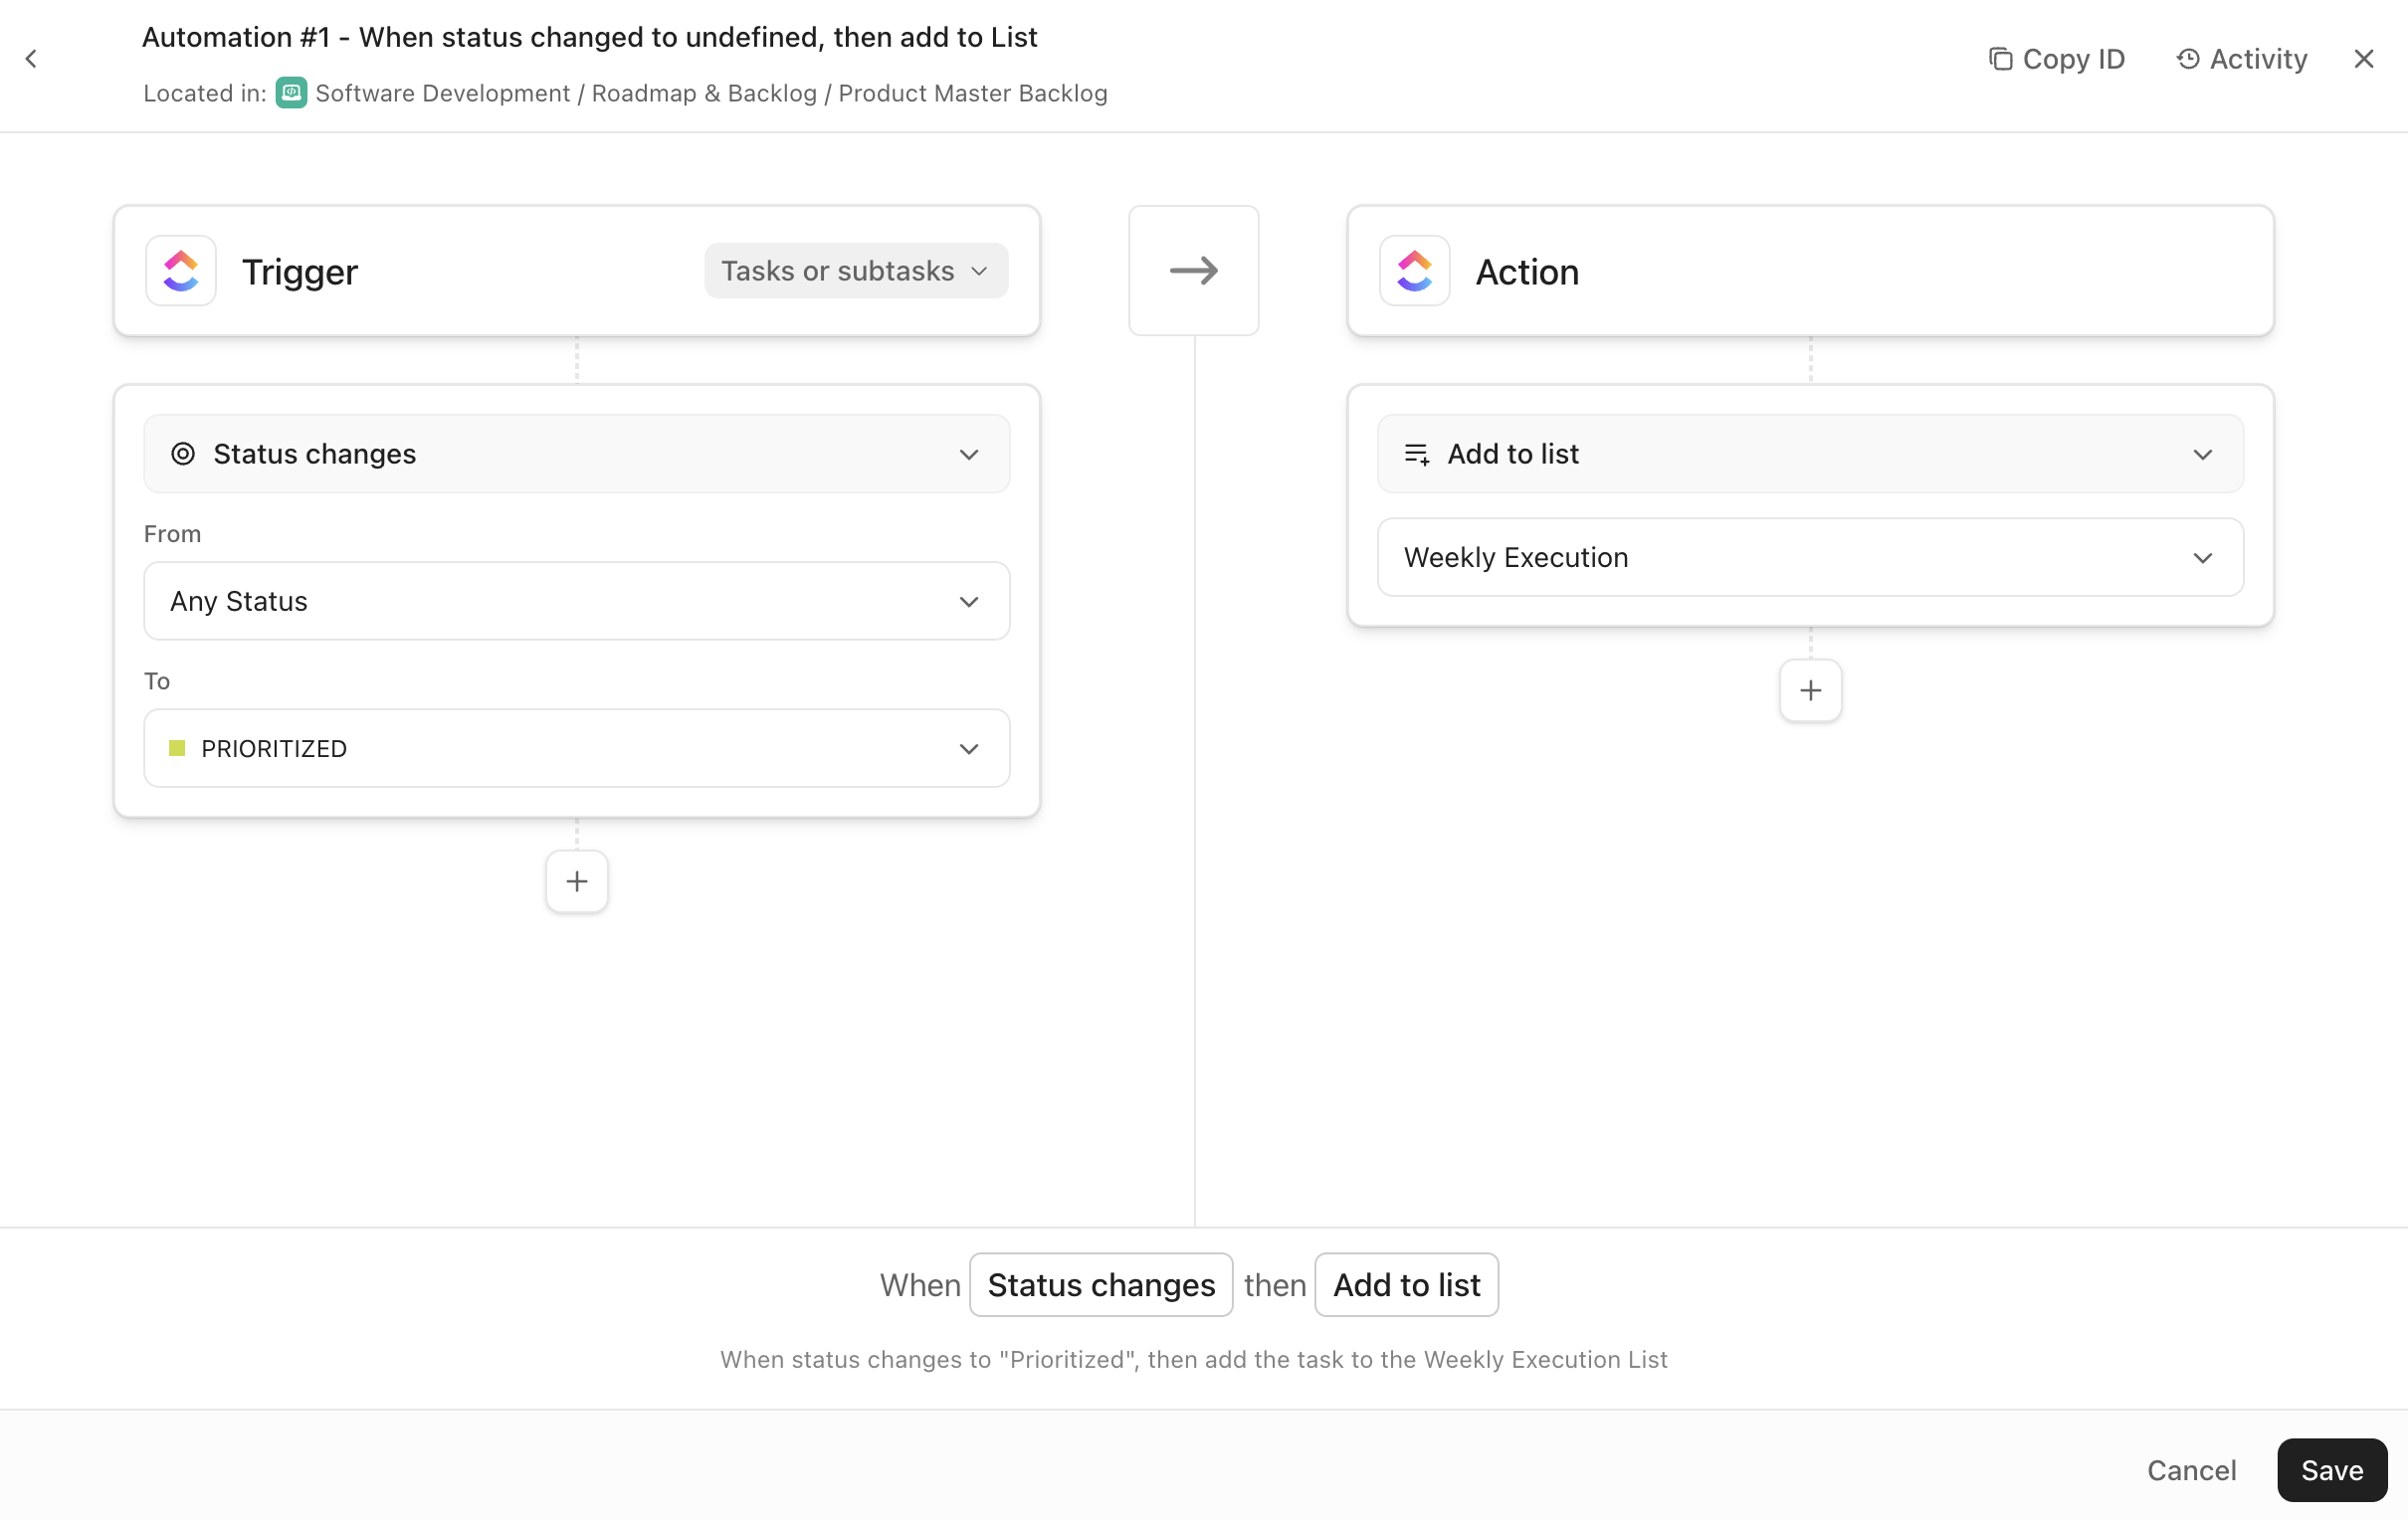The image size is (2408, 1520).
Task: Select the Add to list pill in the summary
Action: point(1406,1284)
